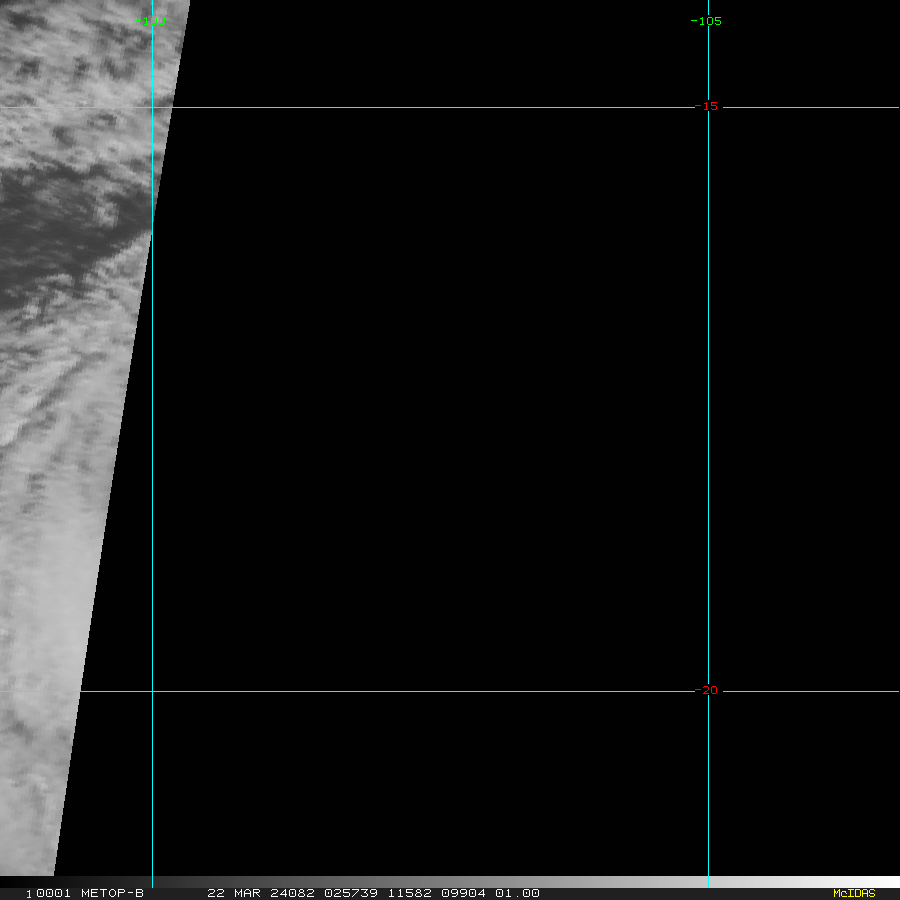Click grid intersection of -105 and -15
Viewport: 900px width, 900px height.
[708, 107]
